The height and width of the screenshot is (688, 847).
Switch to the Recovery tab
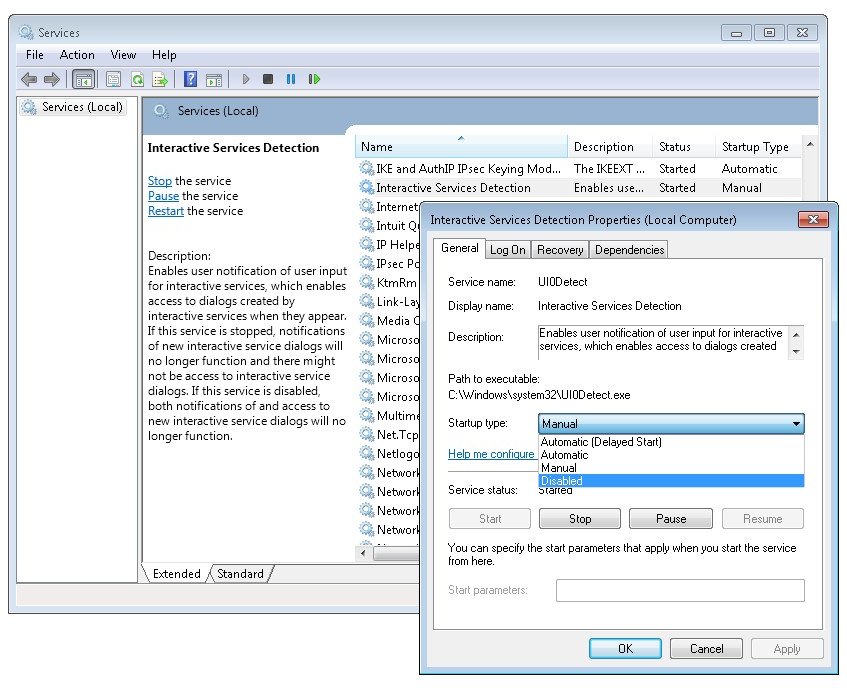pos(560,249)
